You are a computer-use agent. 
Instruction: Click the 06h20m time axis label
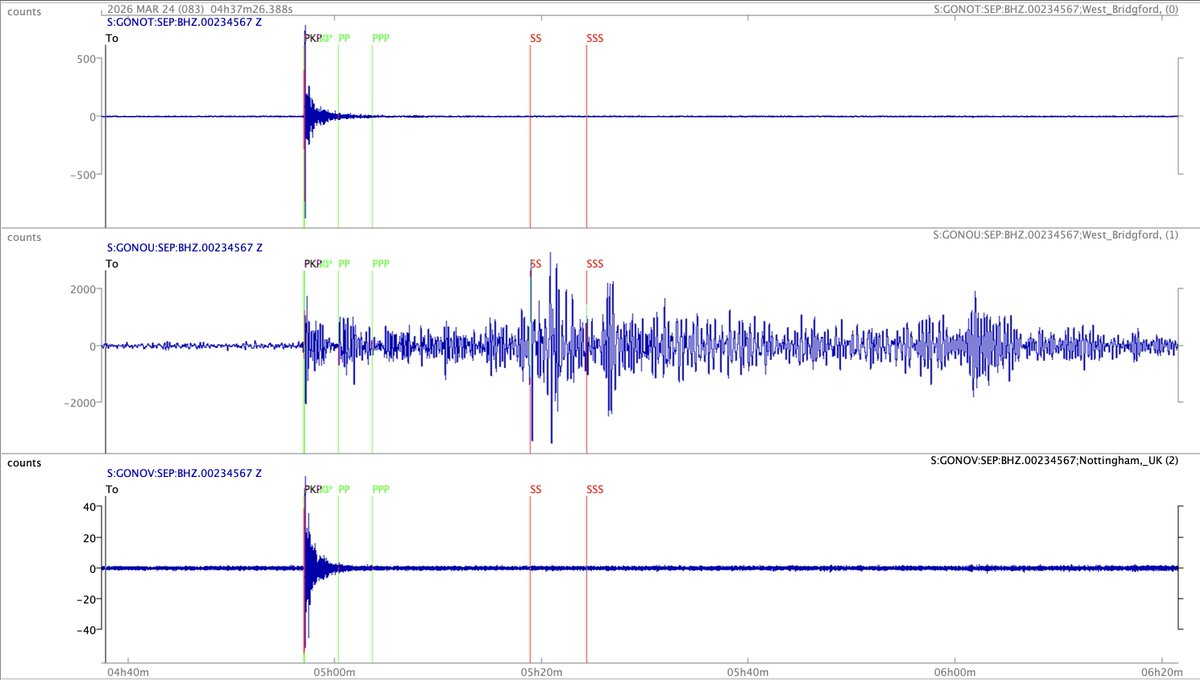[1162, 672]
